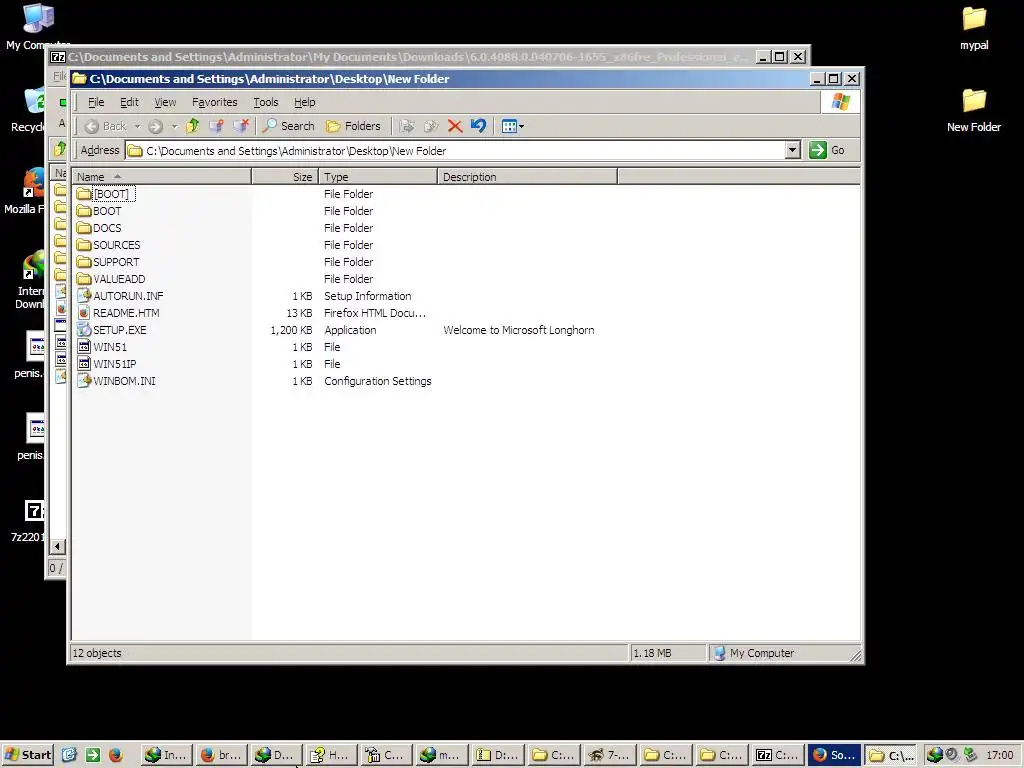Screen dimensions: 1024x768
Task: Click the Up one level folder icon
Action: click(x=192, y=126)
